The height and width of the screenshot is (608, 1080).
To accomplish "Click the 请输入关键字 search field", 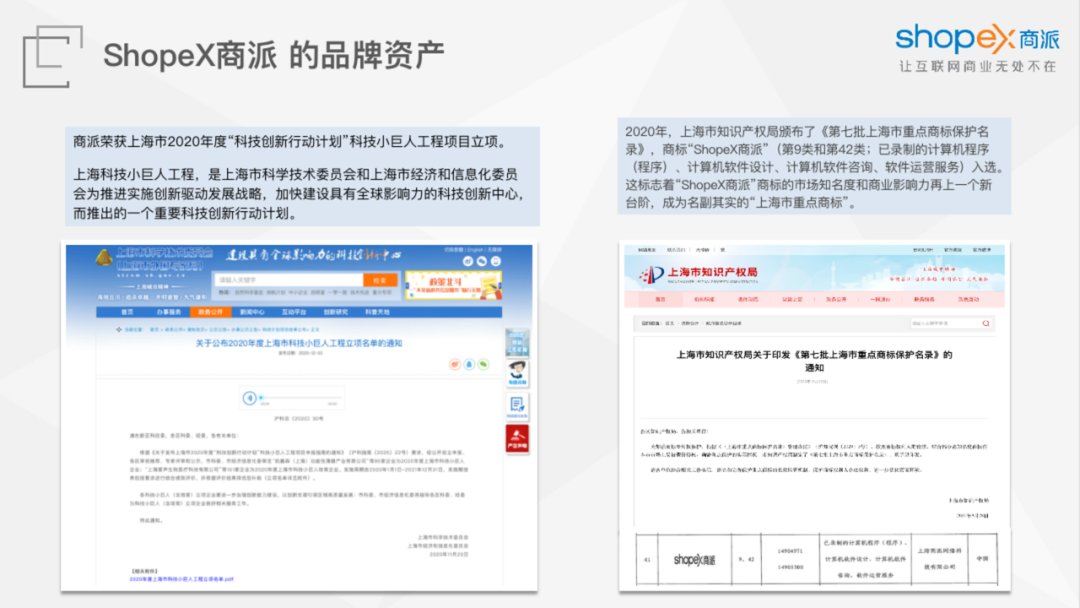I will 289,280.
